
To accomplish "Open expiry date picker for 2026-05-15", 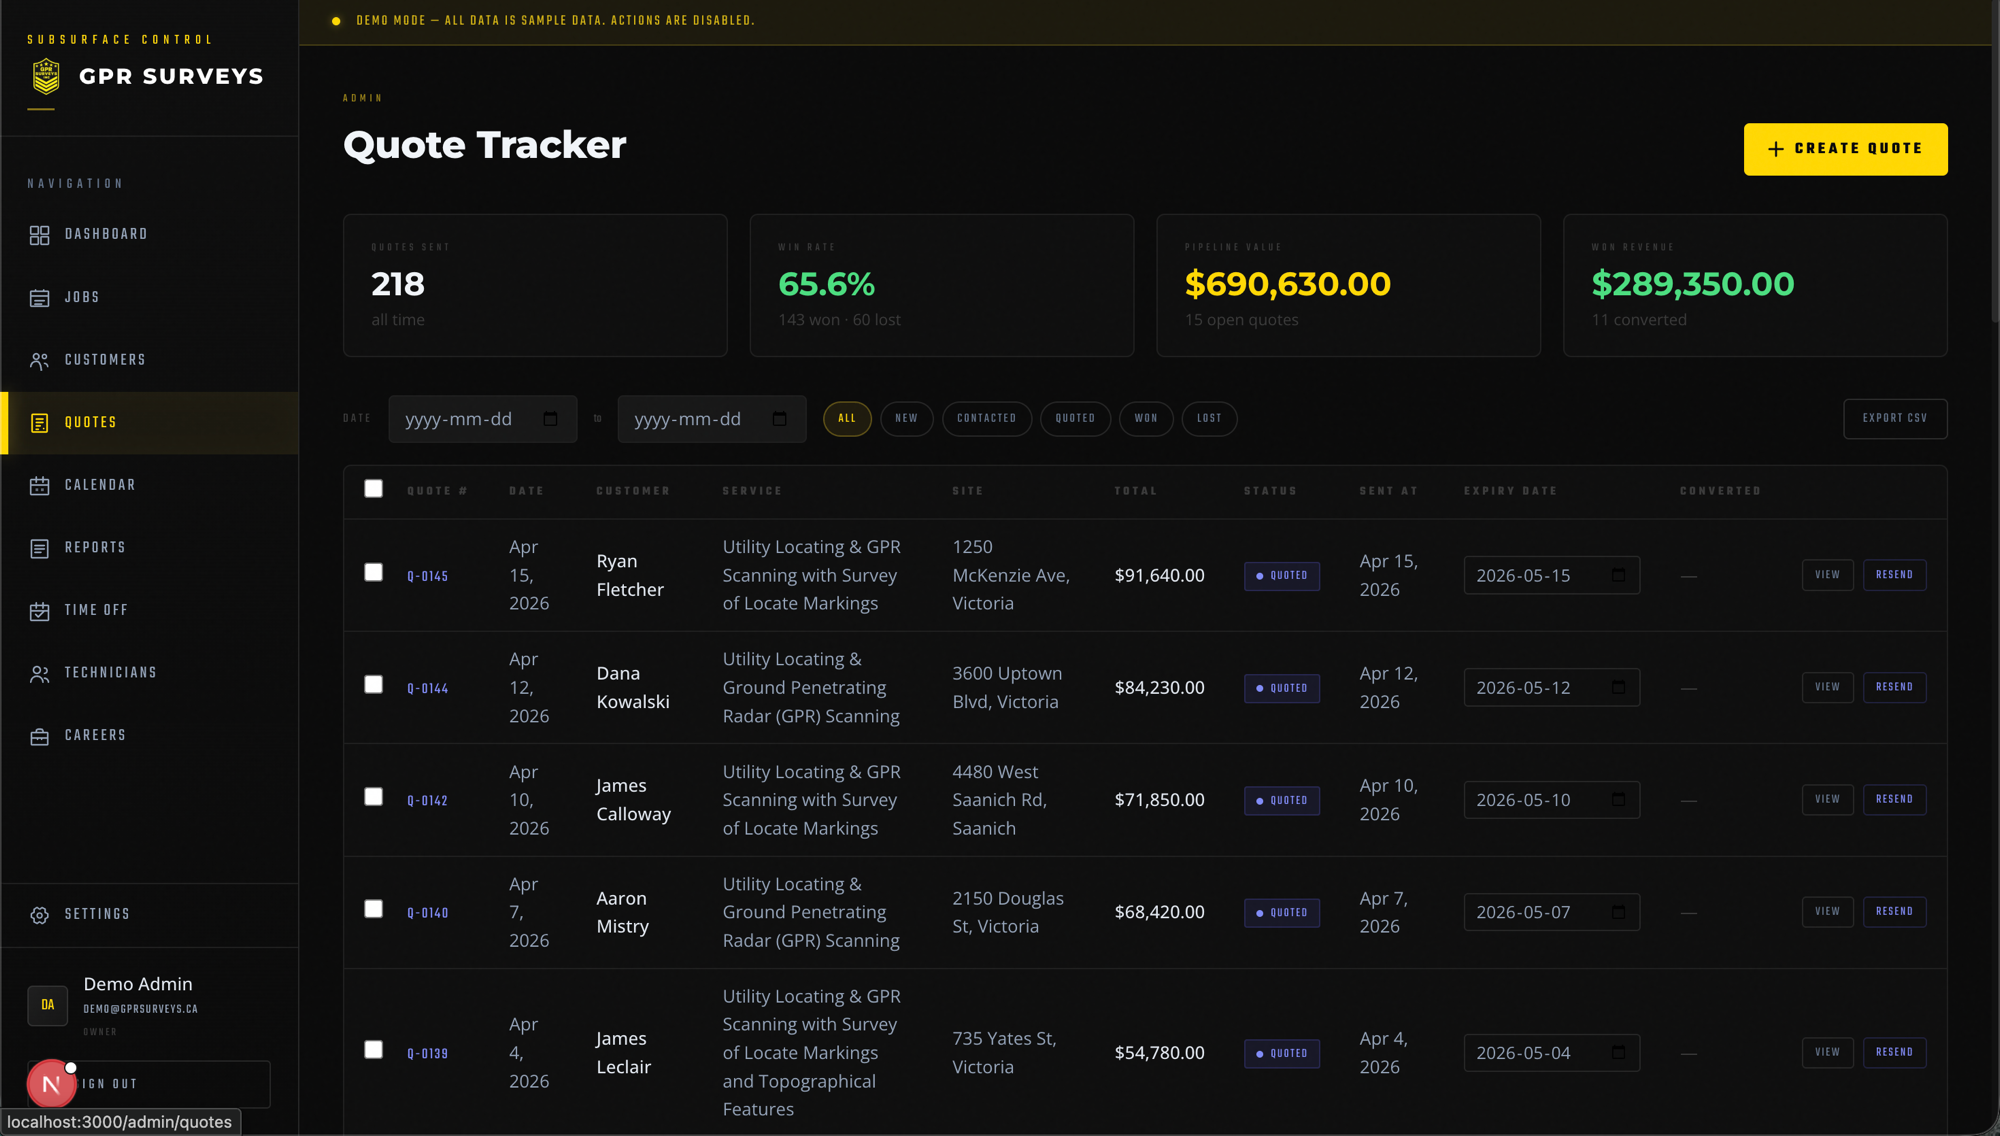I will coord(1618,575).
